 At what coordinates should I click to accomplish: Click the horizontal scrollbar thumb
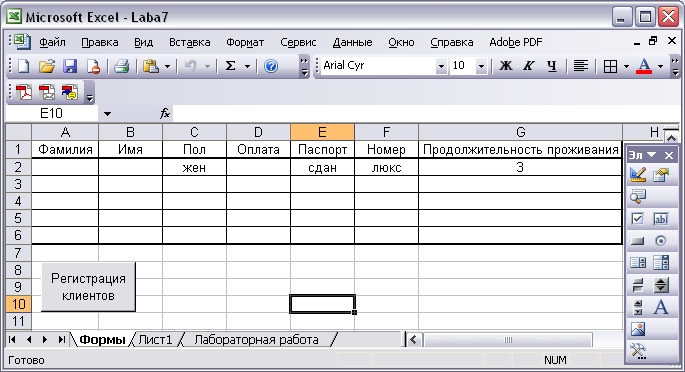pos(508,340)
